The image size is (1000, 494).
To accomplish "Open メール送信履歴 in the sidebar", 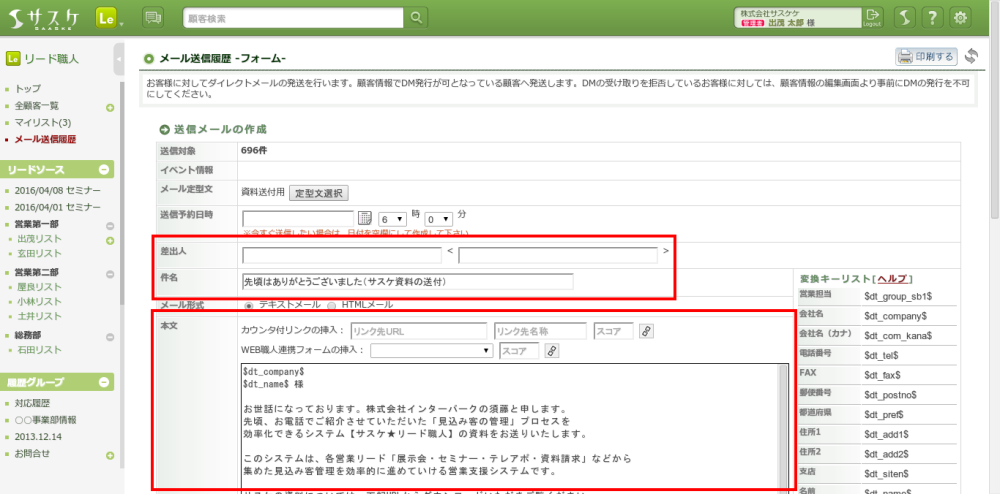I will (45, 139).
